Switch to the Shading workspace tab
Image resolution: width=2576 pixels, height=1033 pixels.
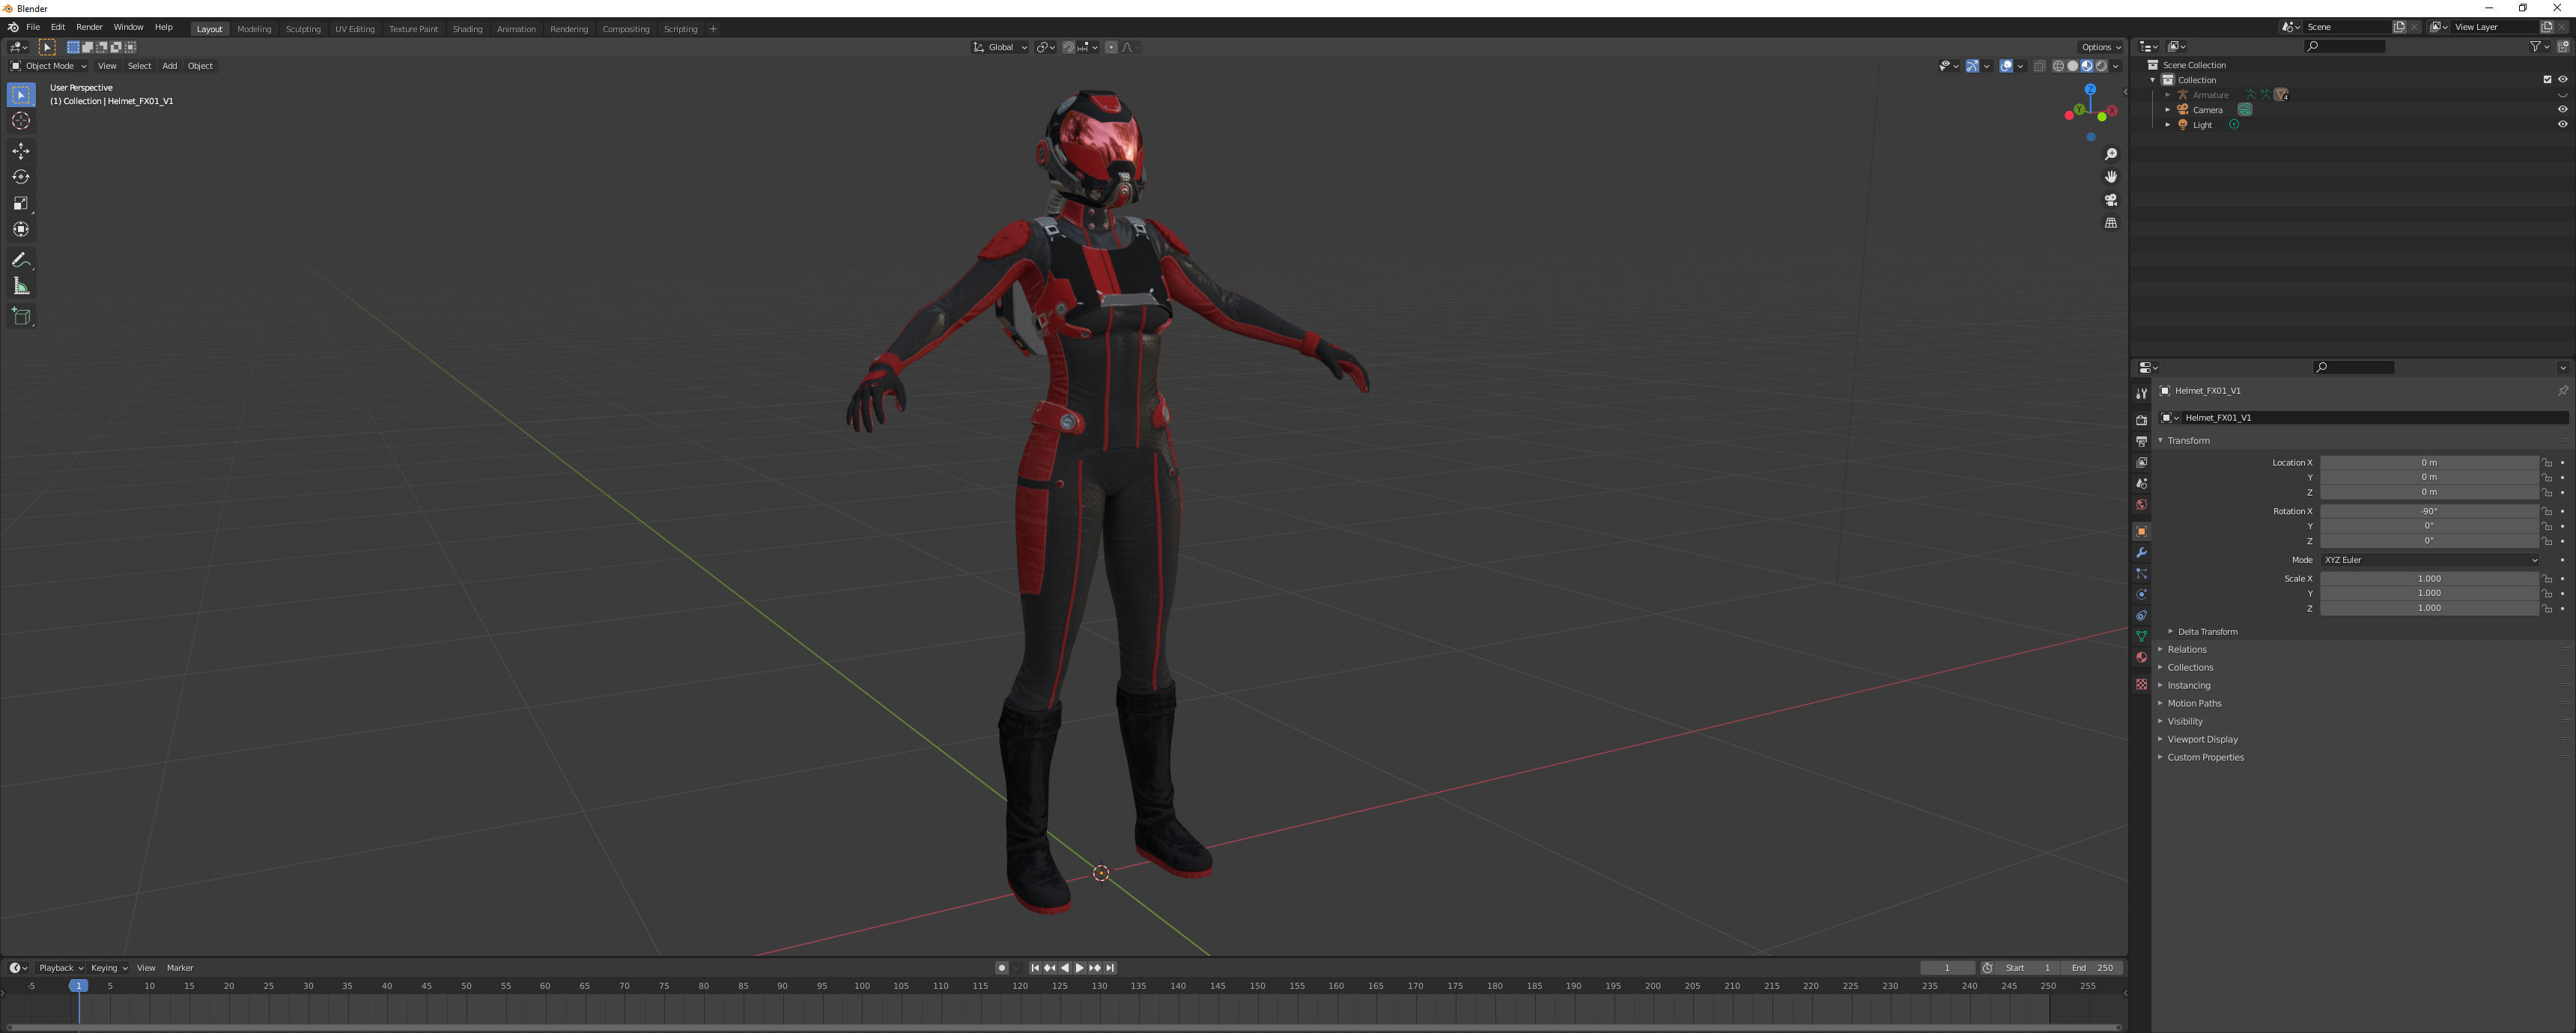tap(467, 29)
